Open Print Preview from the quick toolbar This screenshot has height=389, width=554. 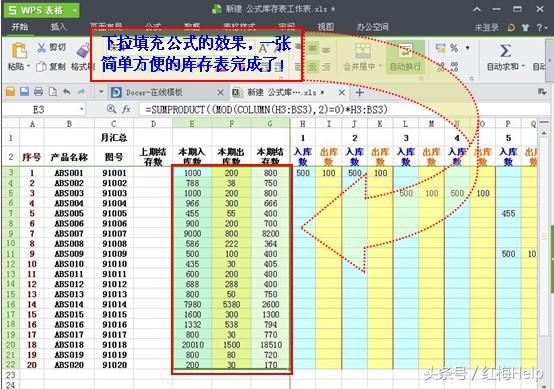(53, 92)
